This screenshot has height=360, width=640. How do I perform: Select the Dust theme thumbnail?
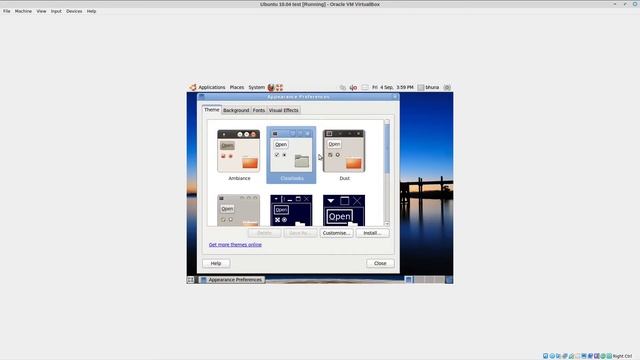(344, 151)
